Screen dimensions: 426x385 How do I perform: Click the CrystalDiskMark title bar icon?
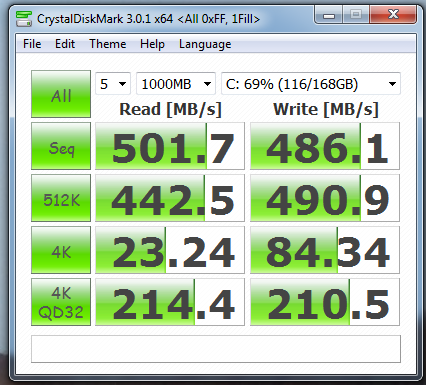(24, 19)
